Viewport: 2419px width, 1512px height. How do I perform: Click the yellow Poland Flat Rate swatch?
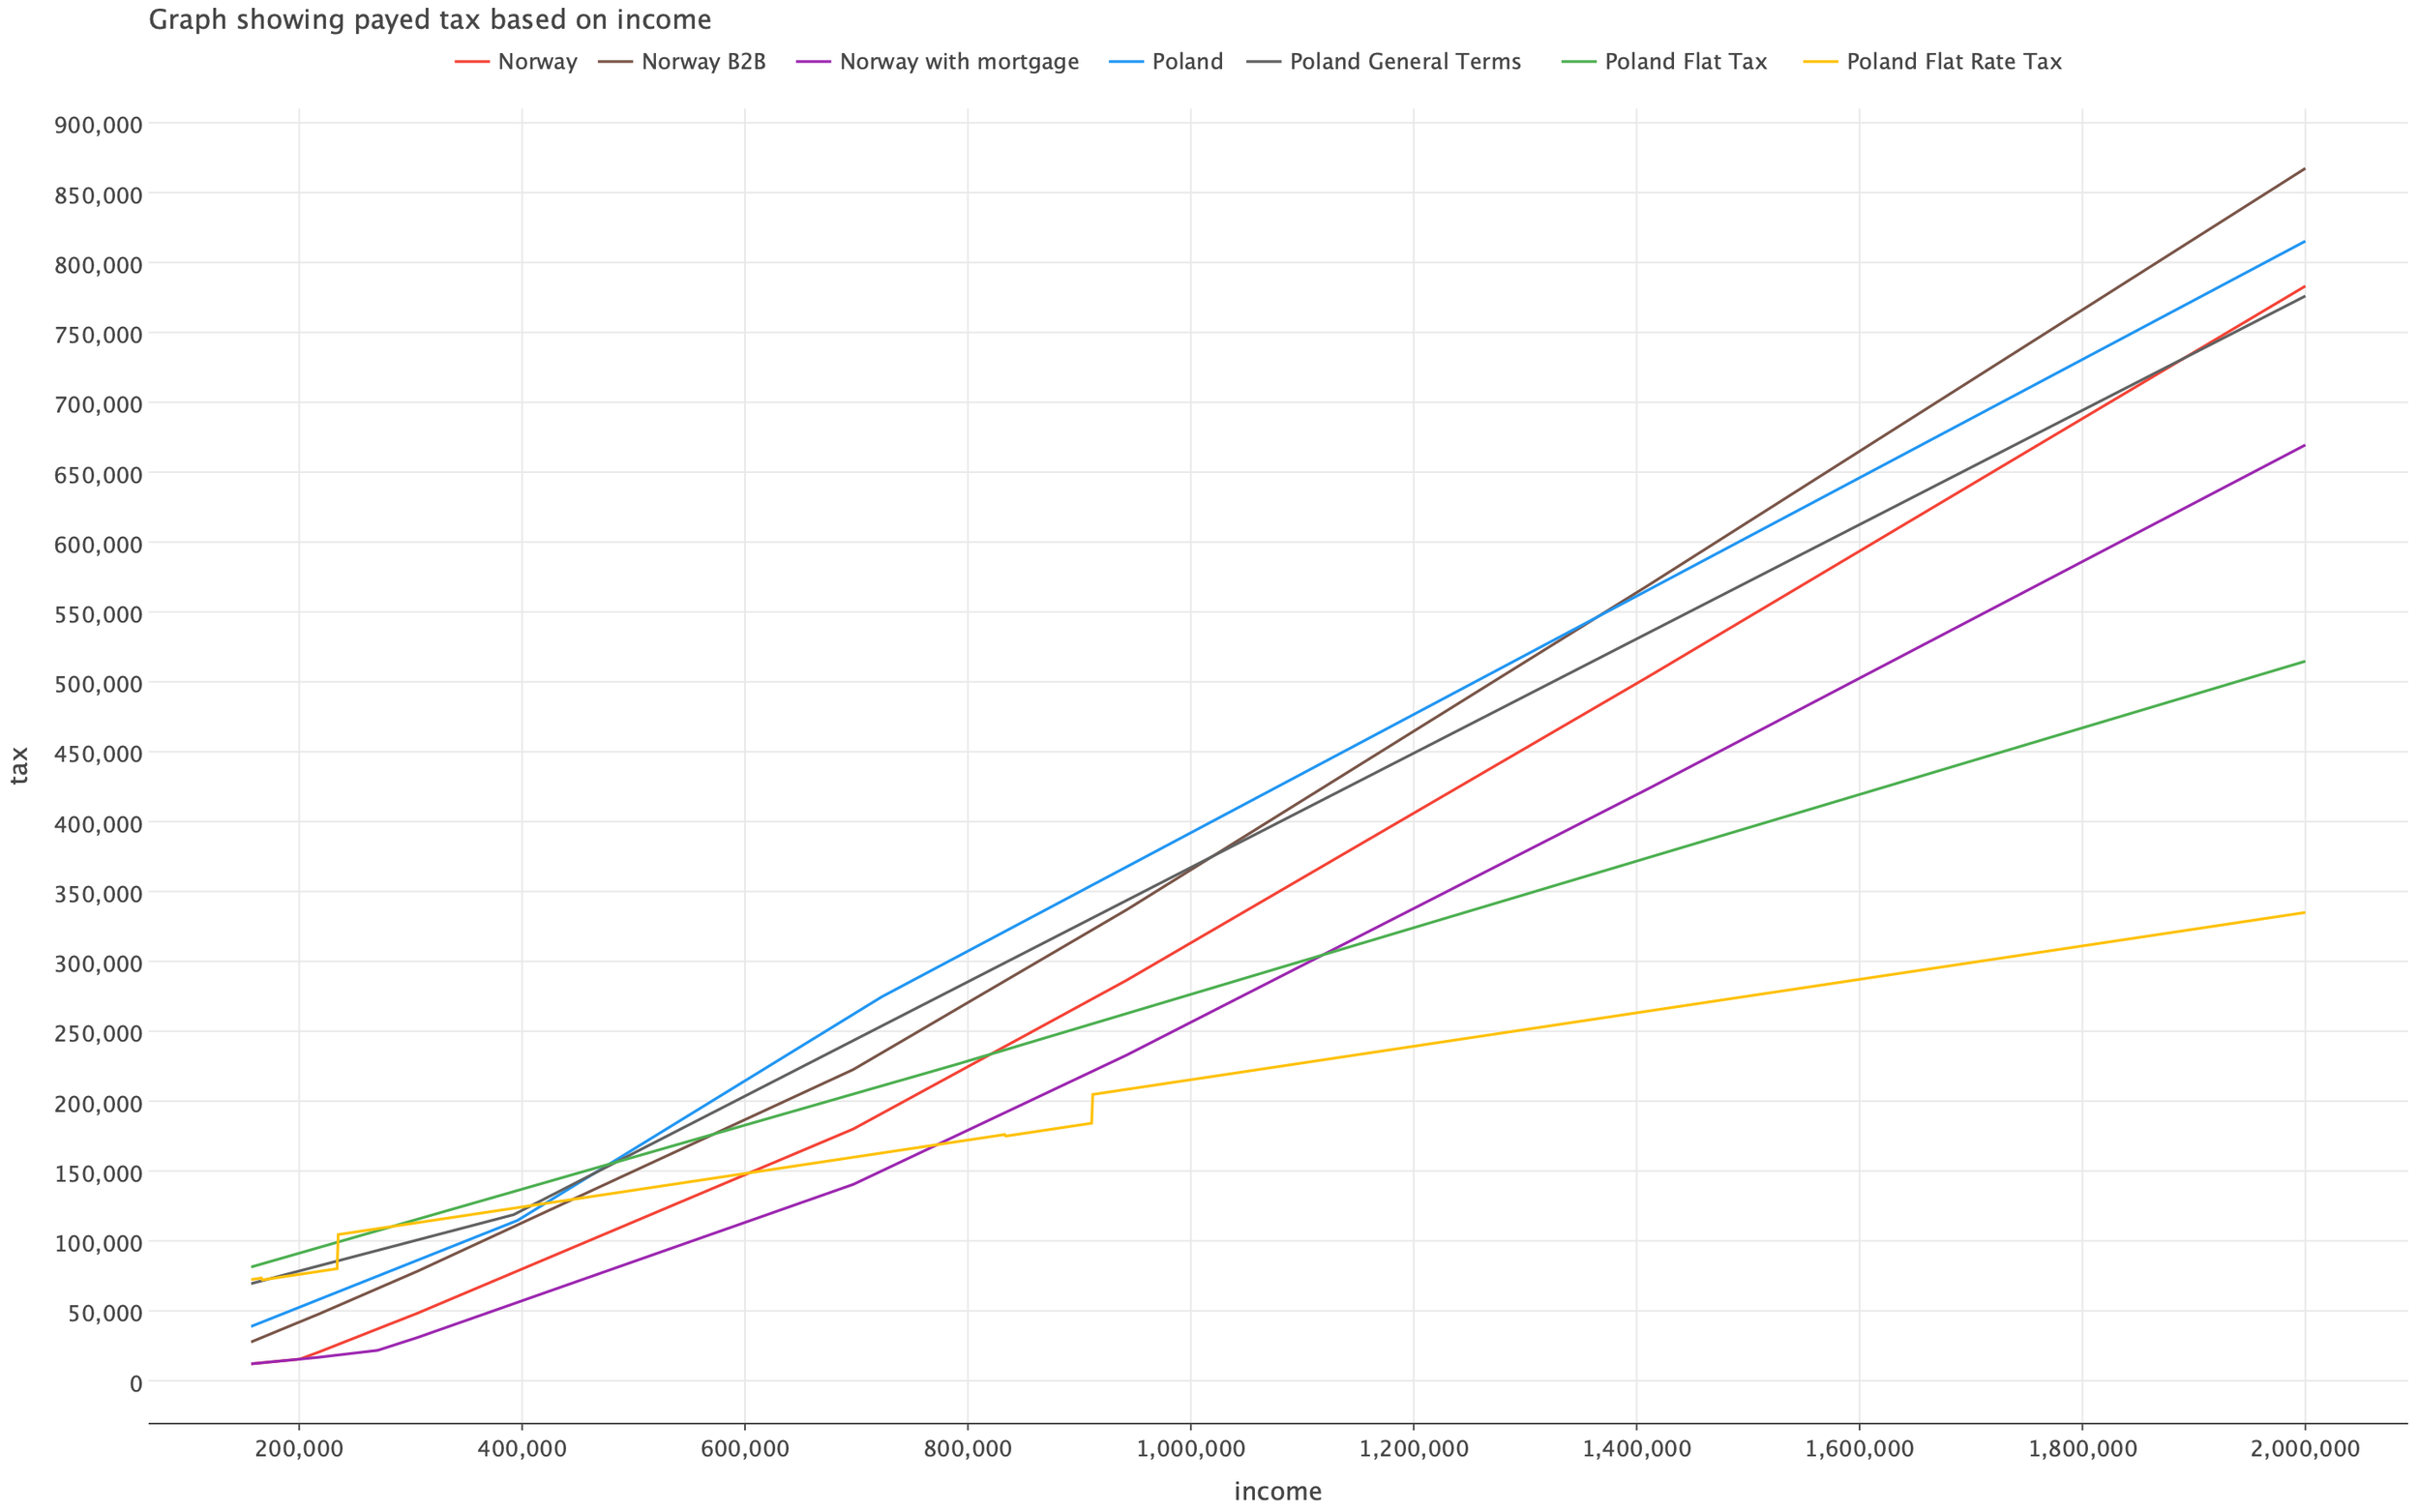point(1820,62)
